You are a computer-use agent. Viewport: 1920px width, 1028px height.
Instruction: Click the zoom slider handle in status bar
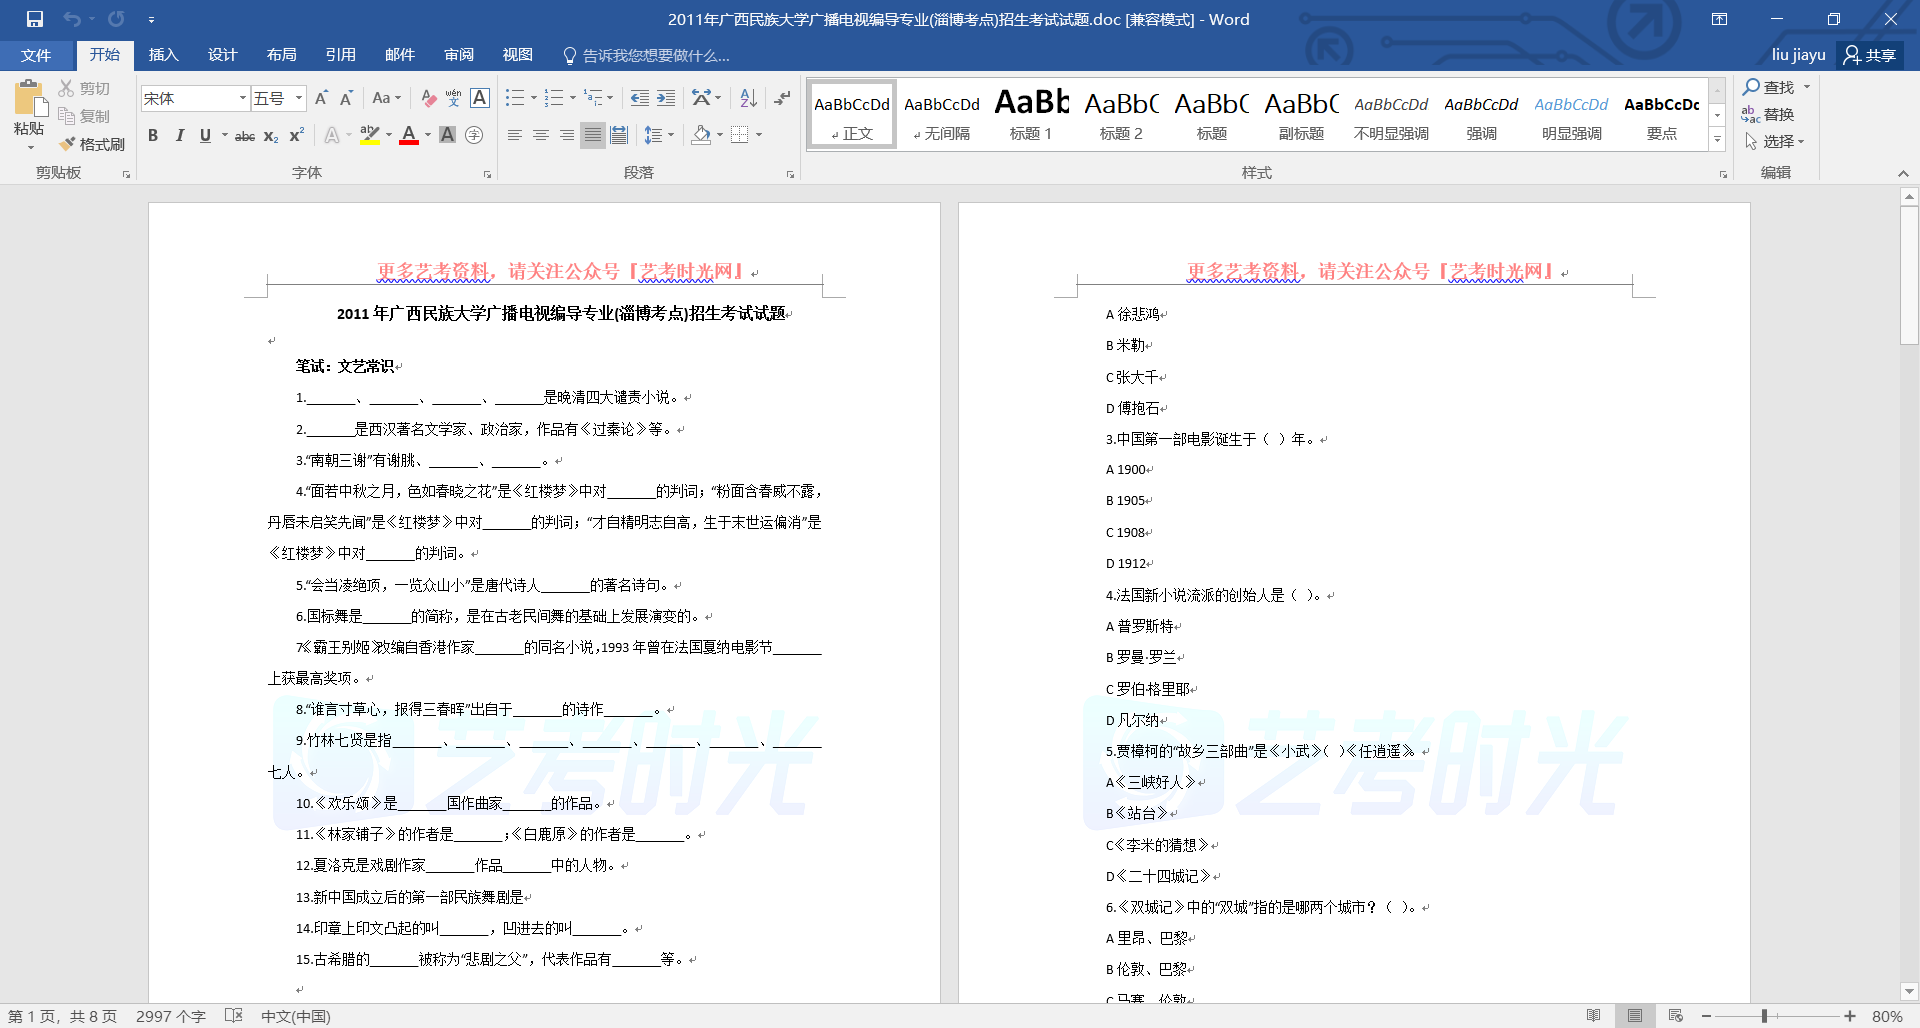coord(1764,1016)
